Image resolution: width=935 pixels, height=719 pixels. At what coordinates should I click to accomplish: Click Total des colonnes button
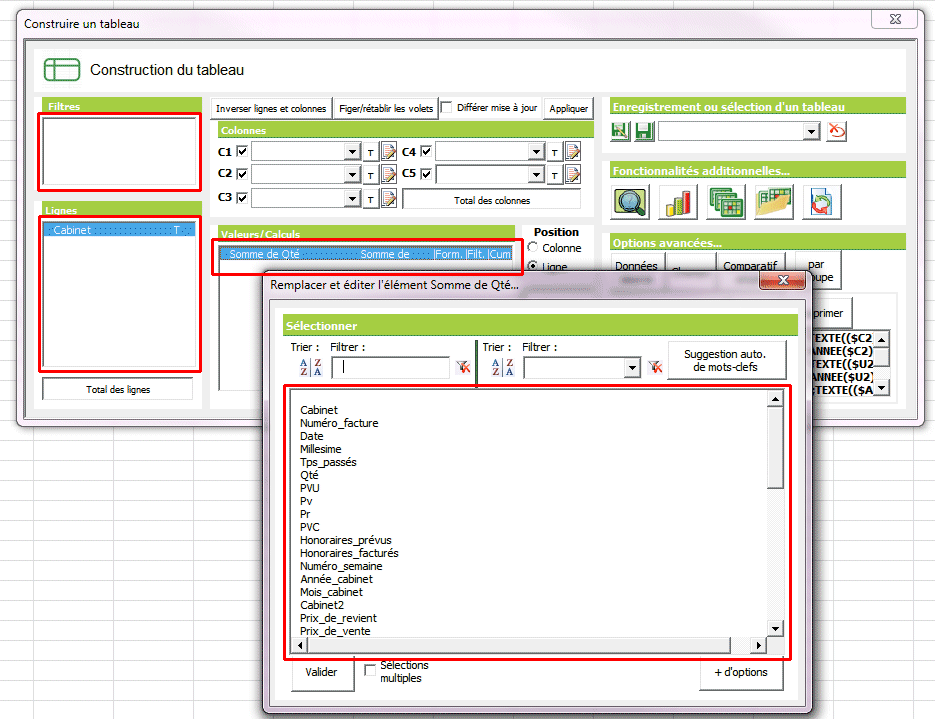[x=492, y=200]
